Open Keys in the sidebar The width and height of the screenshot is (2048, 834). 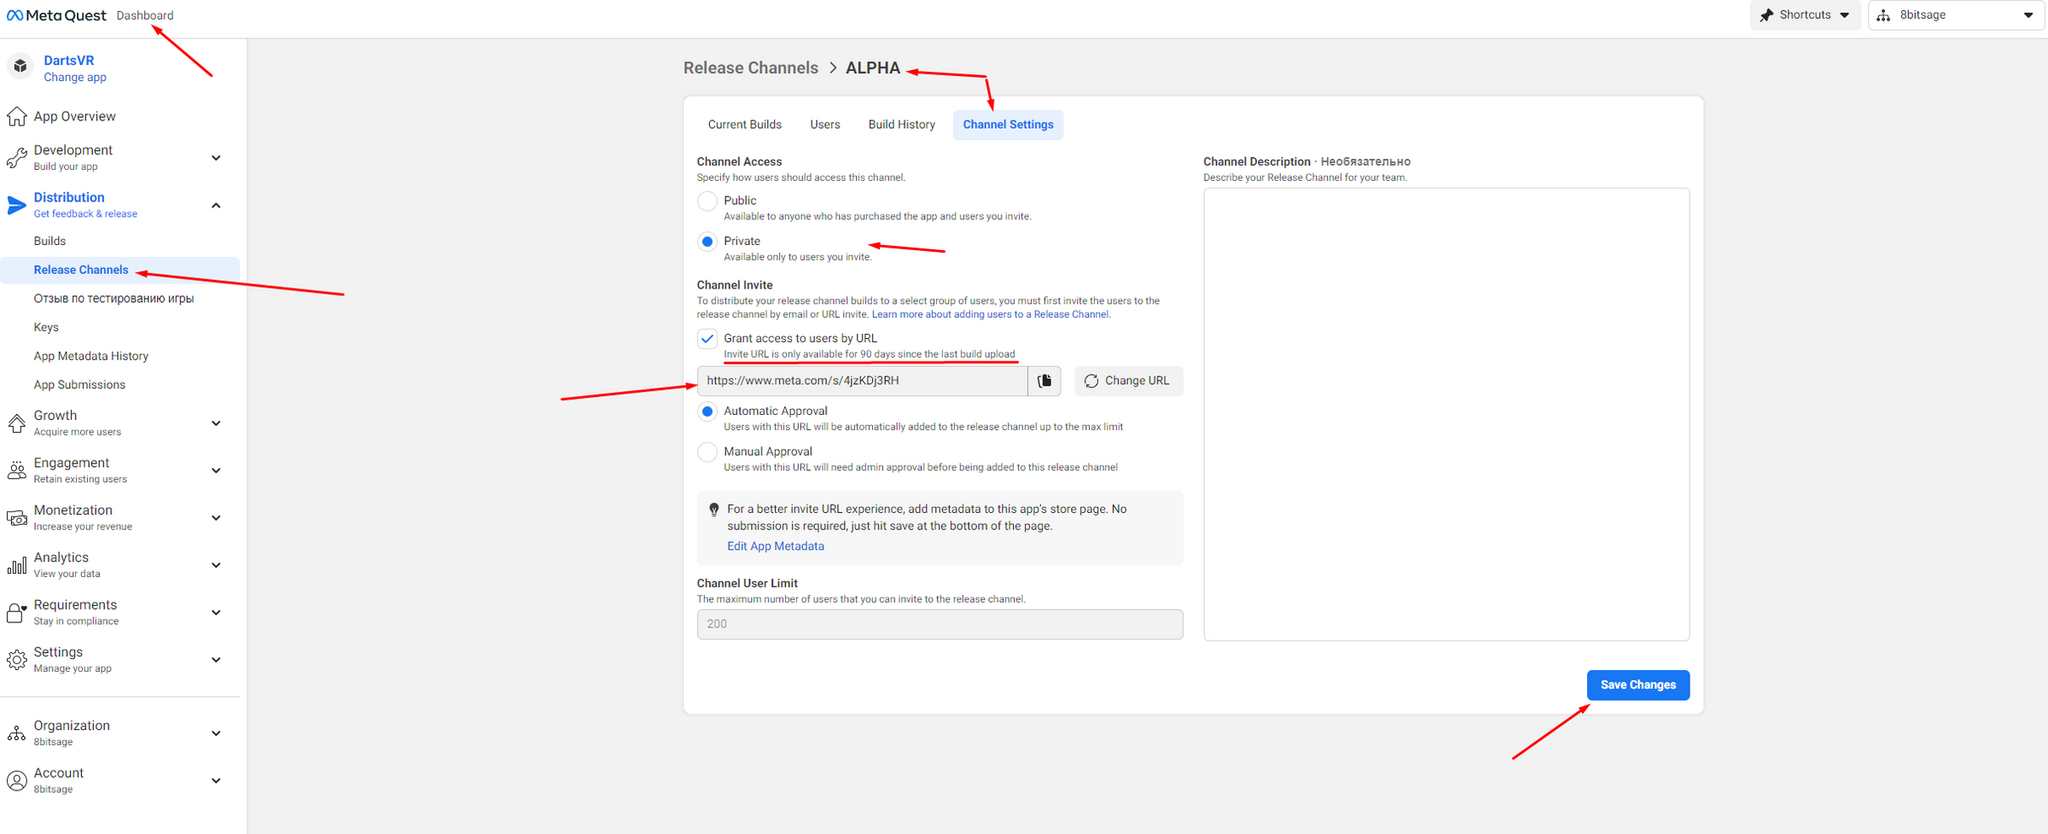click(x=46, y=327)
